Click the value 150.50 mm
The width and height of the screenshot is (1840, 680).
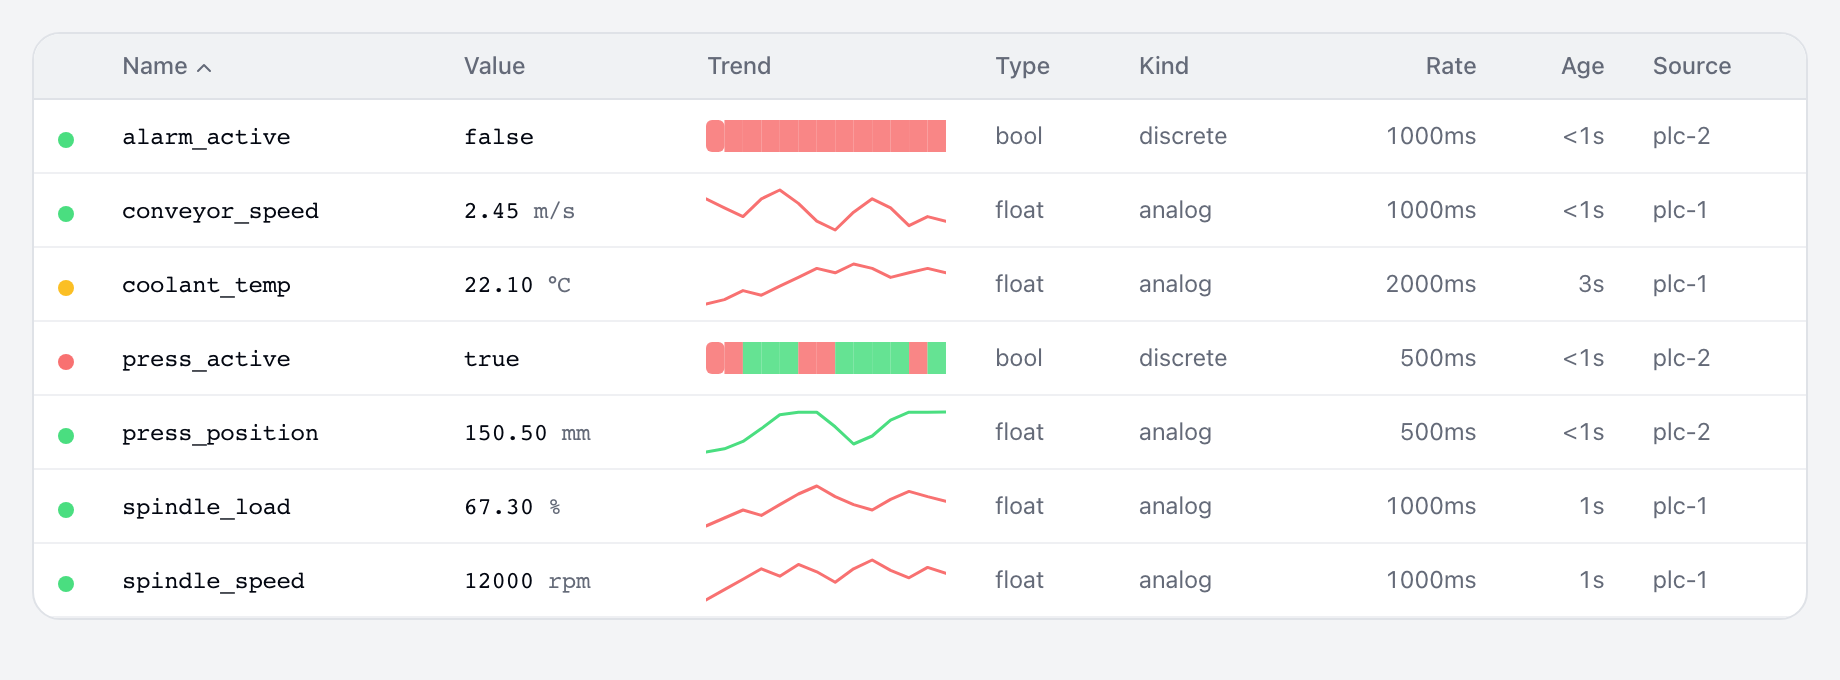click(x=527, y=433)
